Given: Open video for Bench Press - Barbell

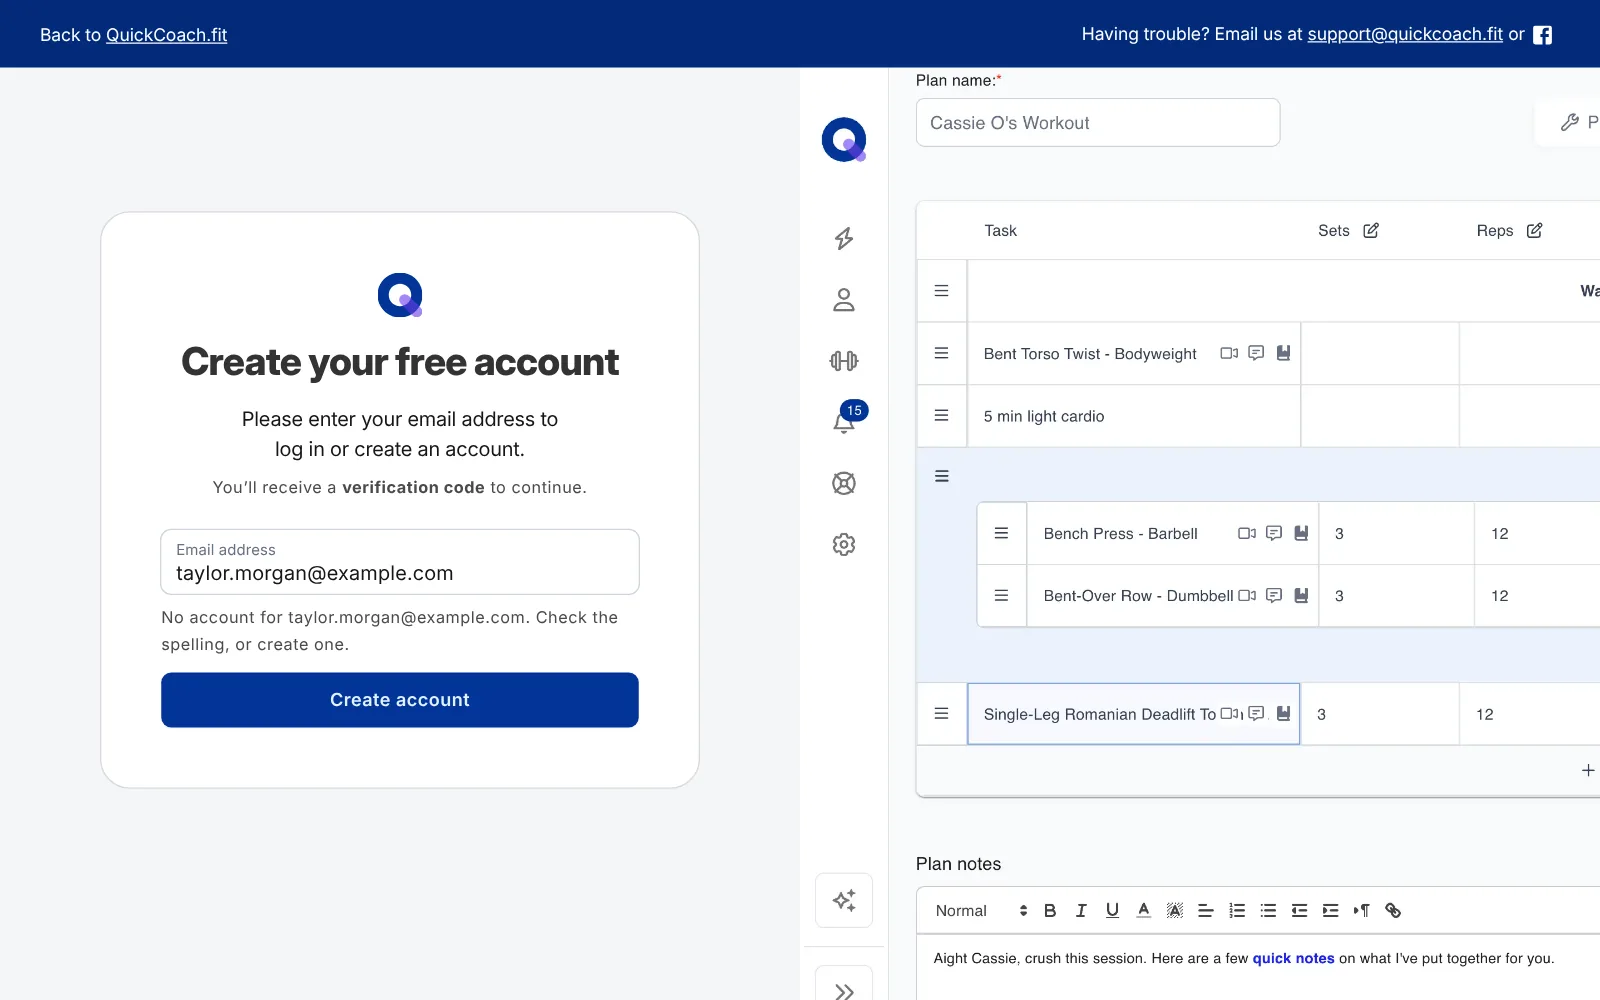Looking at the screenshot, I should pos(1247,533).
